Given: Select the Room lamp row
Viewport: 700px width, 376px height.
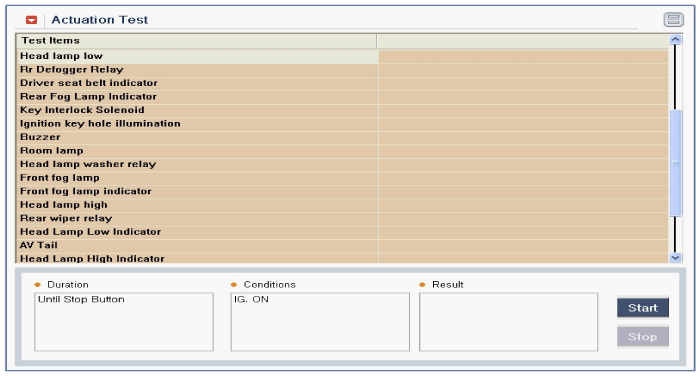Looking at the screenshot, I should point(342,150).
